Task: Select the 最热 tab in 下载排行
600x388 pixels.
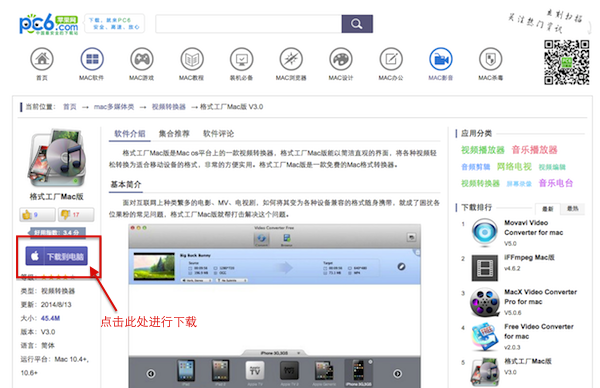Action: point(572,209)
